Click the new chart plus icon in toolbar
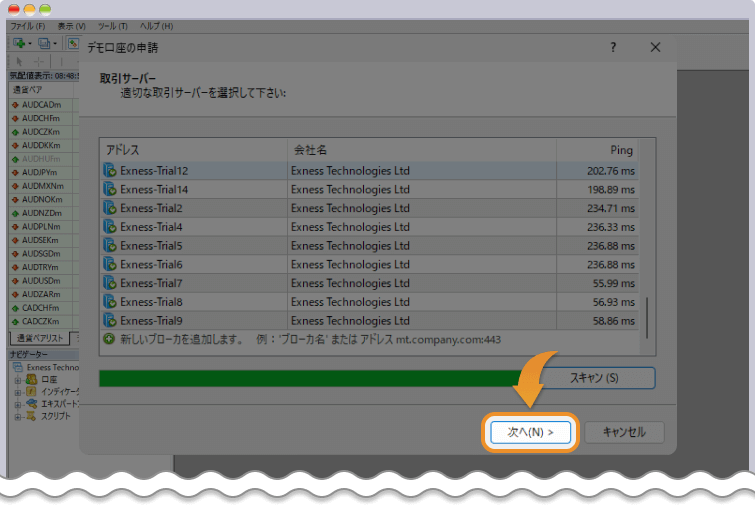 tap(18, 43)
